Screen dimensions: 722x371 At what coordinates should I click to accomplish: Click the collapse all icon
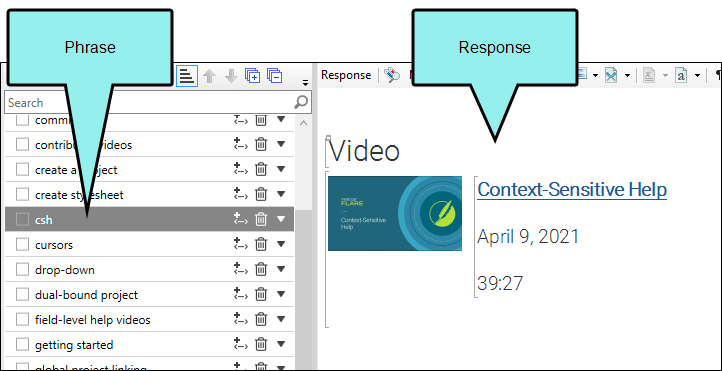tap(275, 75)
